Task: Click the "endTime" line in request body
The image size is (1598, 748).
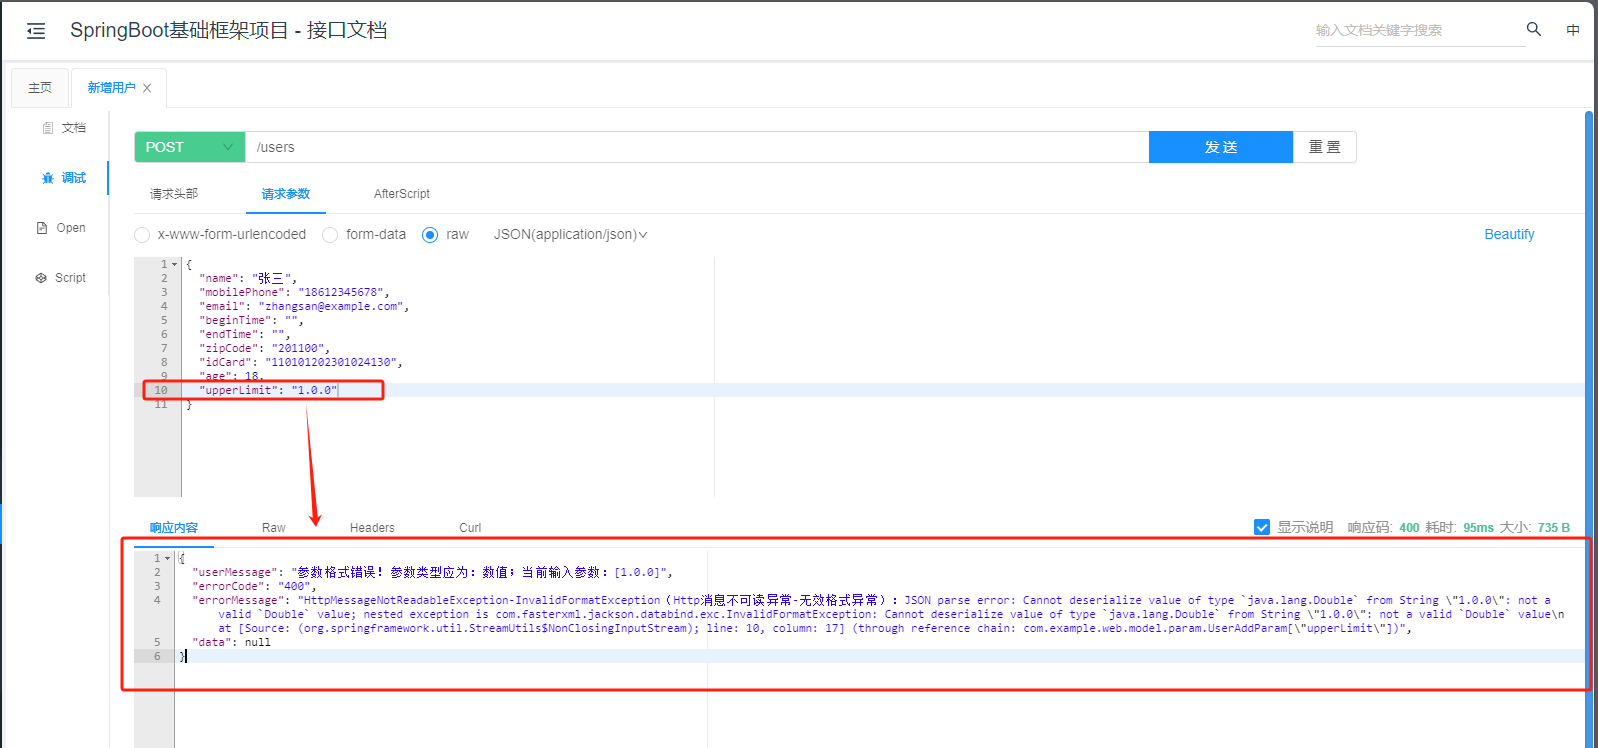Action: click(x=244, y=334)
